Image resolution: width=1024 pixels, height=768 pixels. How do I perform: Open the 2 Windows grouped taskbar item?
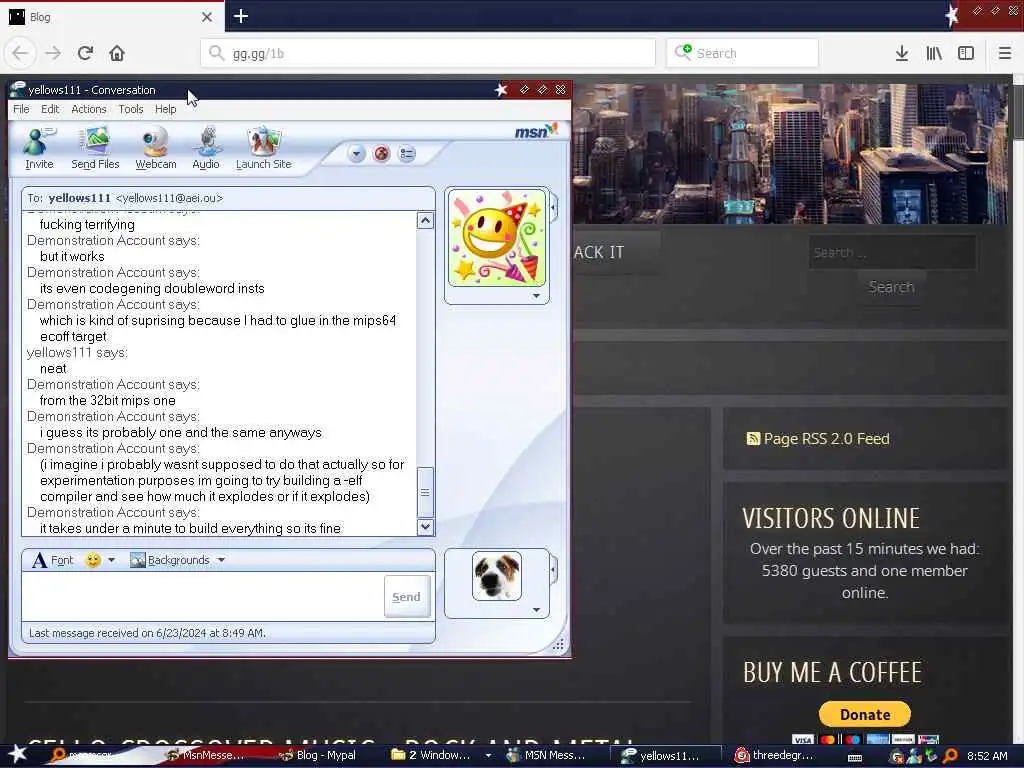(x=439, y=756)
